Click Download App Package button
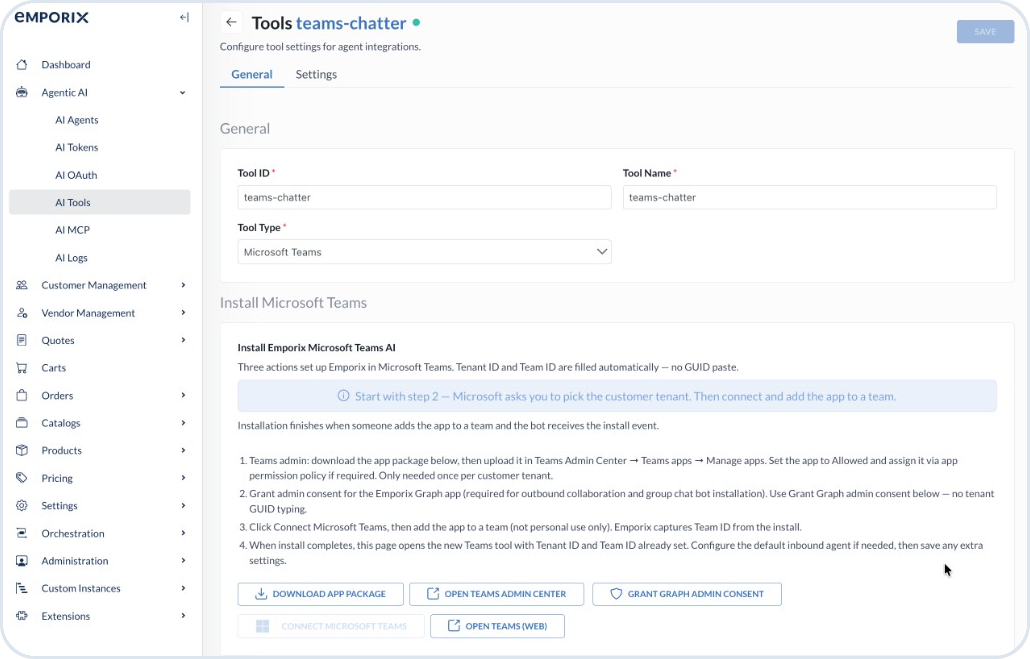1030x659 pixels. 321,594
